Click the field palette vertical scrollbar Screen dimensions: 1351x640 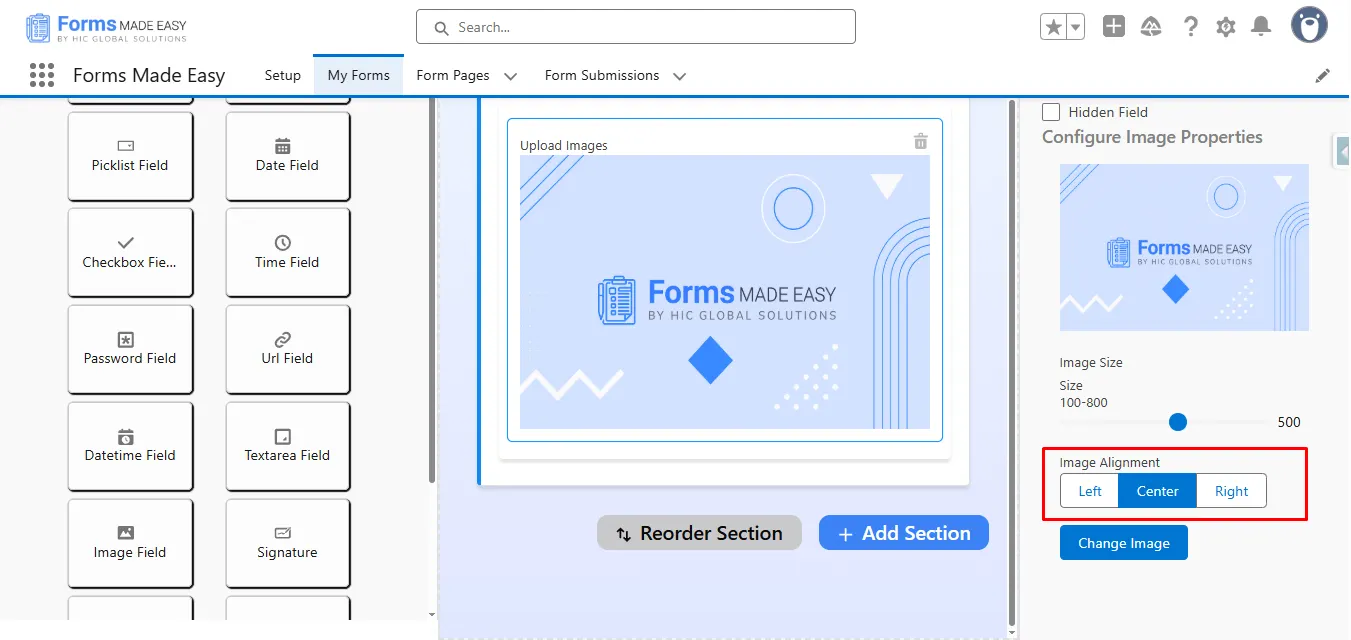(x=432, y=290)
